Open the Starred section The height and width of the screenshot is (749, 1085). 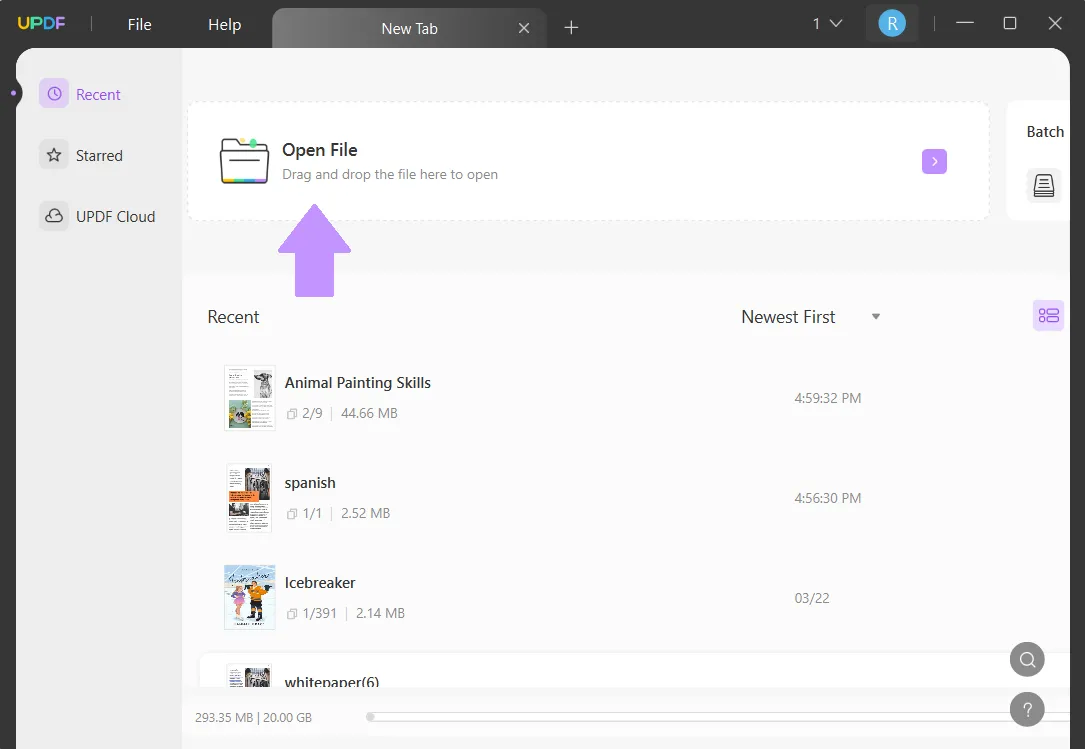tap(82, 155)
